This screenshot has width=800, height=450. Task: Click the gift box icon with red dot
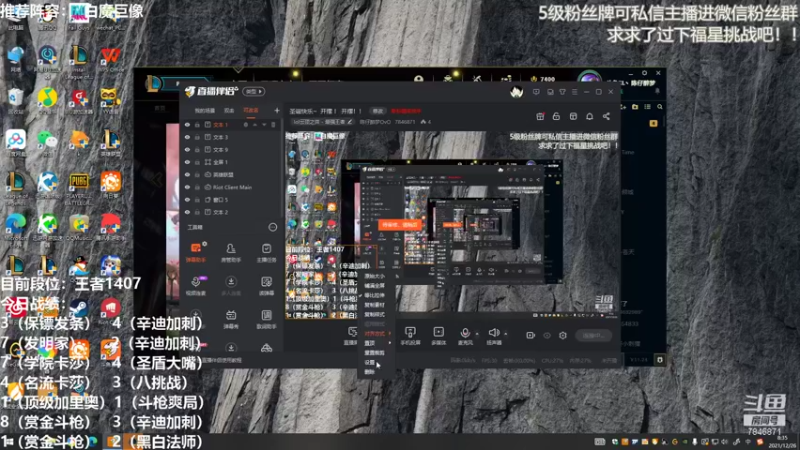click(540, 116)
